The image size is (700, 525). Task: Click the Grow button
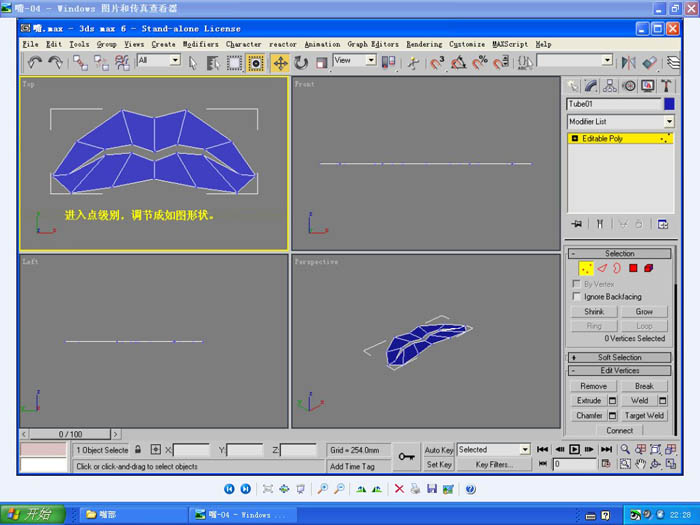[644, 312]
